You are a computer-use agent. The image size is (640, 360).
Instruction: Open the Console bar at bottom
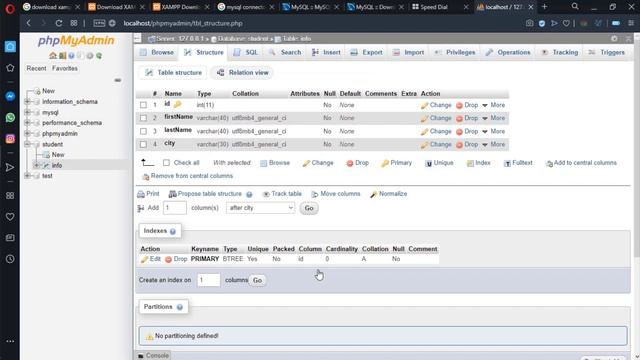tap(153, 356)
